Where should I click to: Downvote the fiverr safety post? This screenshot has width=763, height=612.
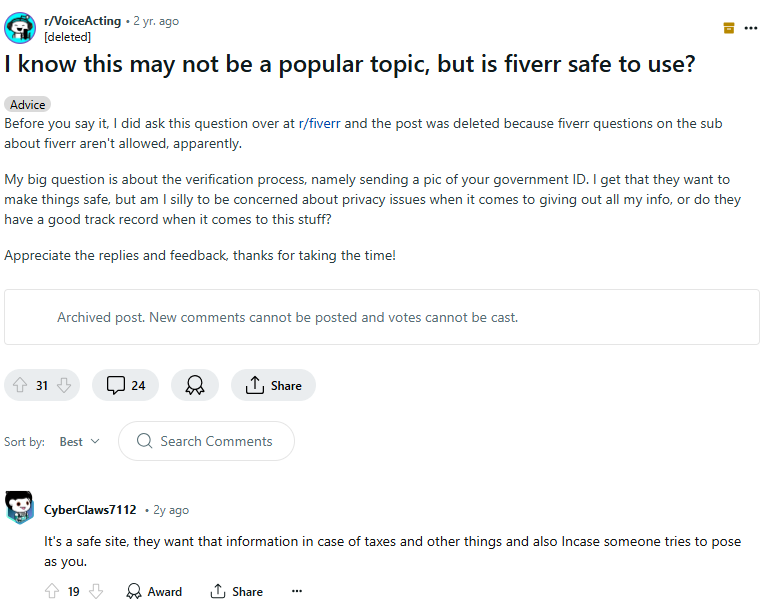coord(64,386)
